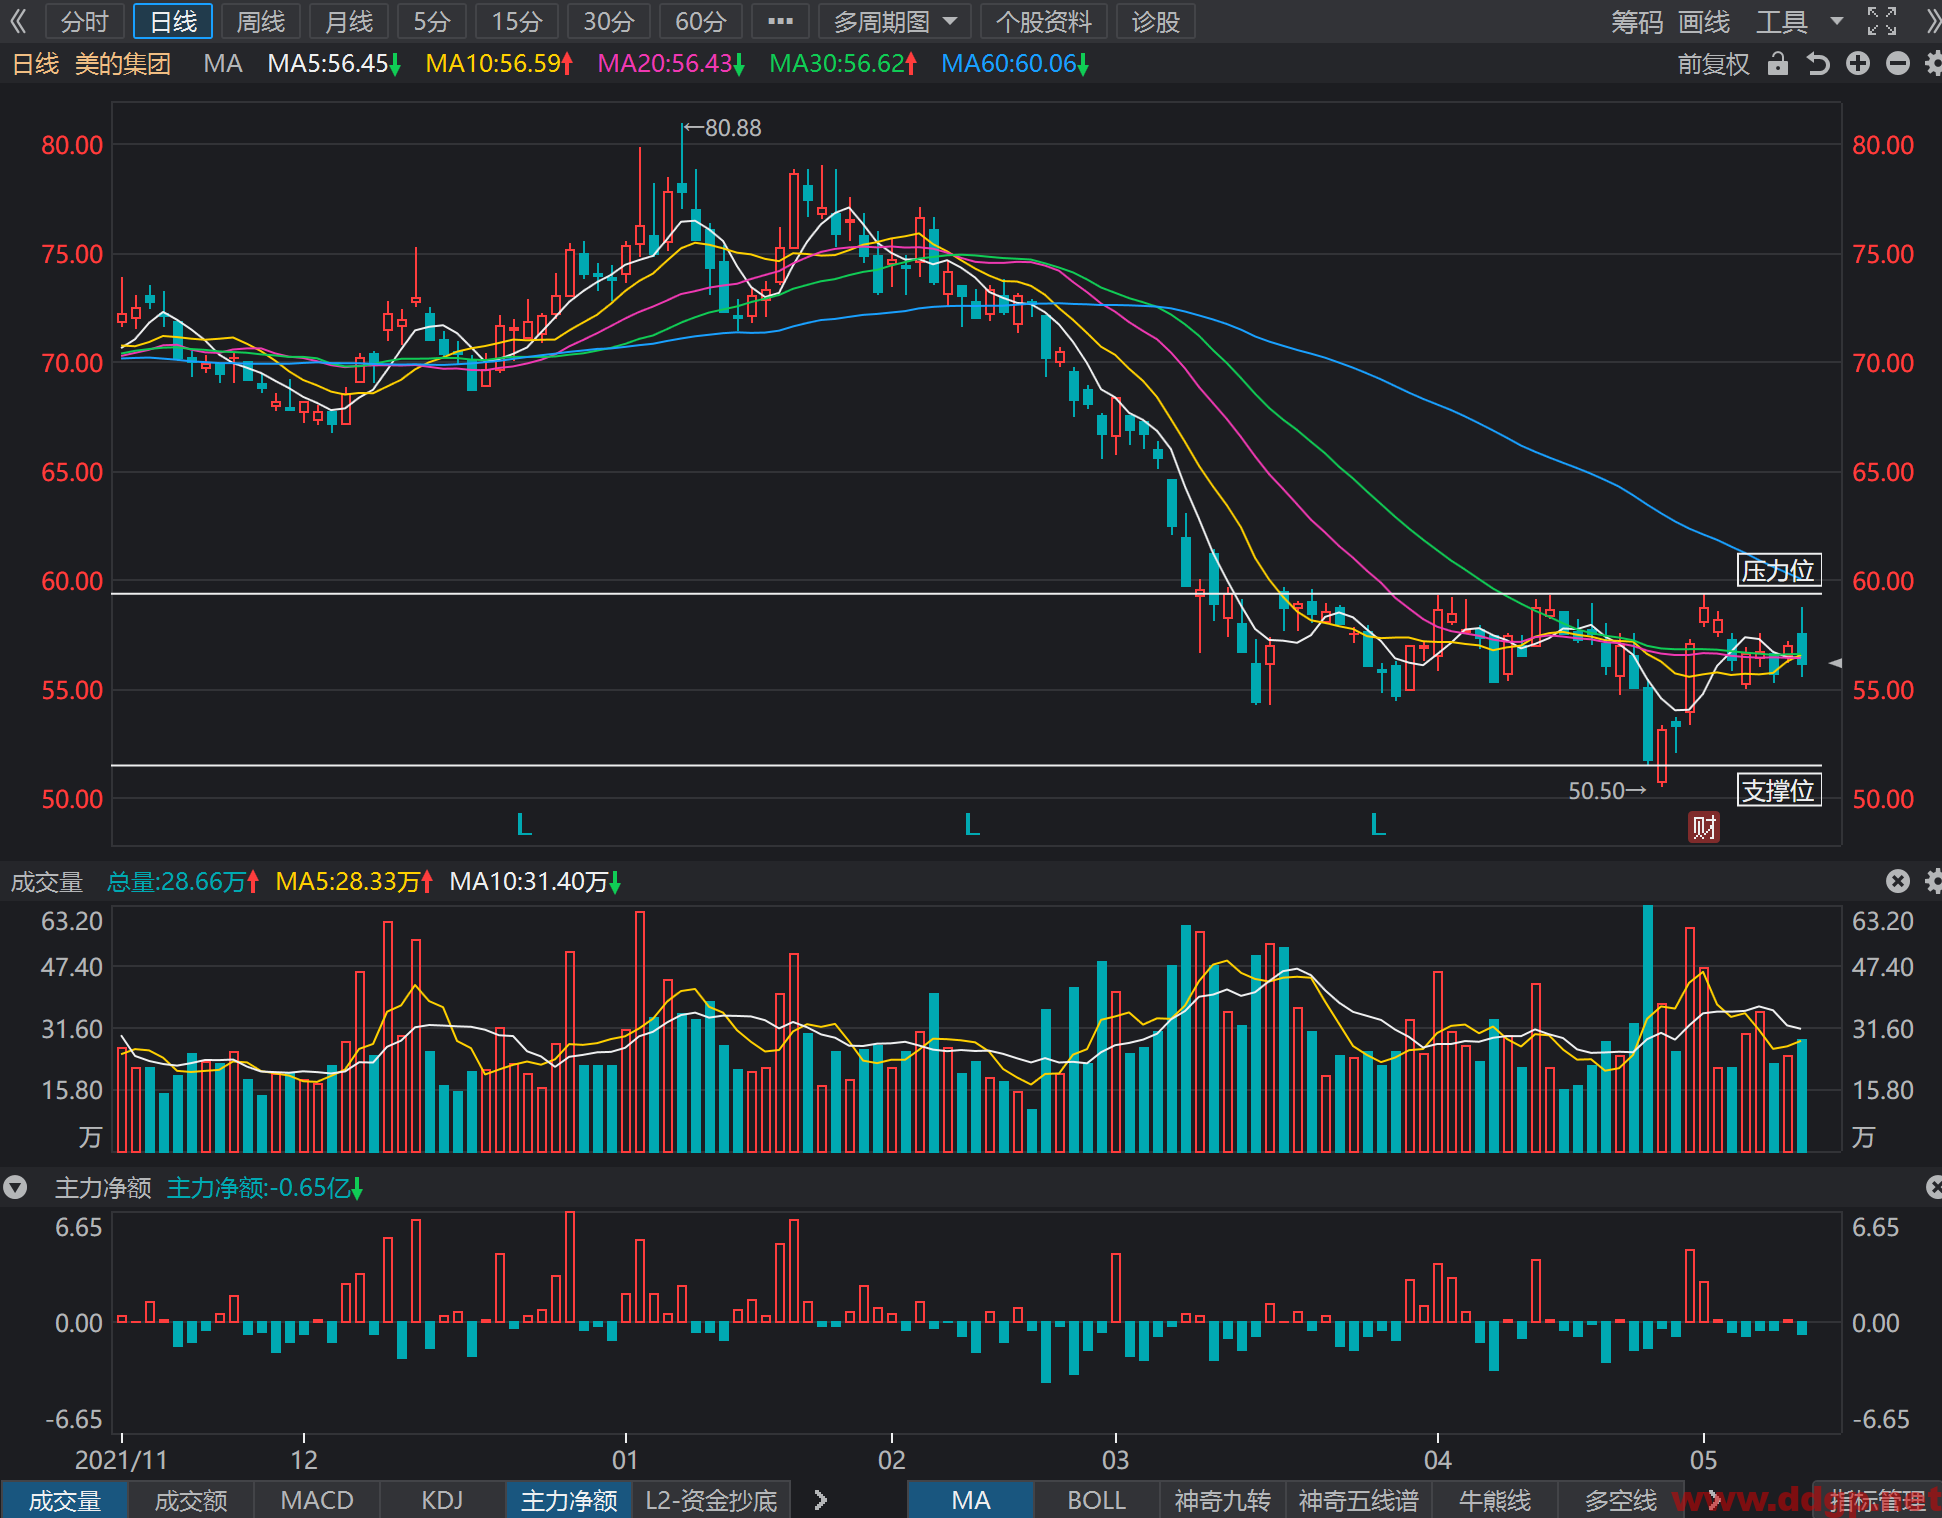Expand right panel with double chevron
This screenshot has width=1942, height=1518.
click(x=1932, y=21)
